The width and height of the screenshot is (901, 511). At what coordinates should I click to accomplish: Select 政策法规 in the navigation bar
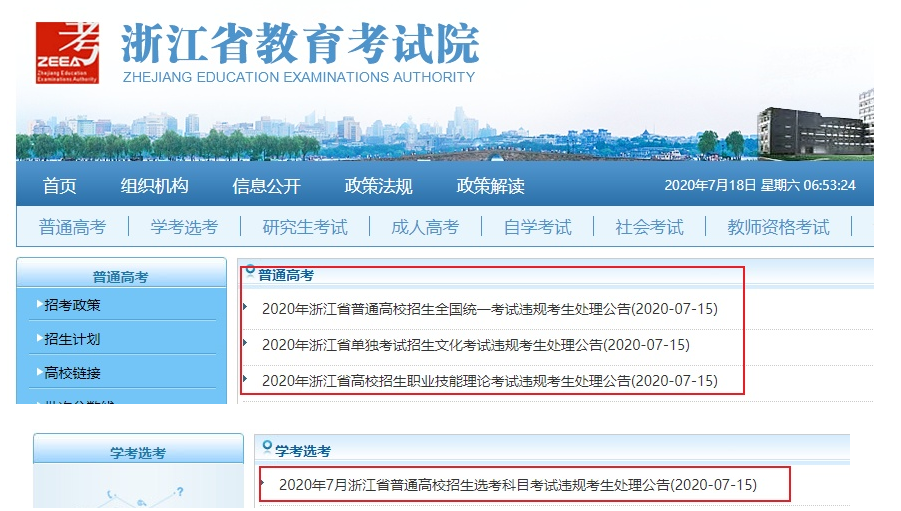pos(378,186)
